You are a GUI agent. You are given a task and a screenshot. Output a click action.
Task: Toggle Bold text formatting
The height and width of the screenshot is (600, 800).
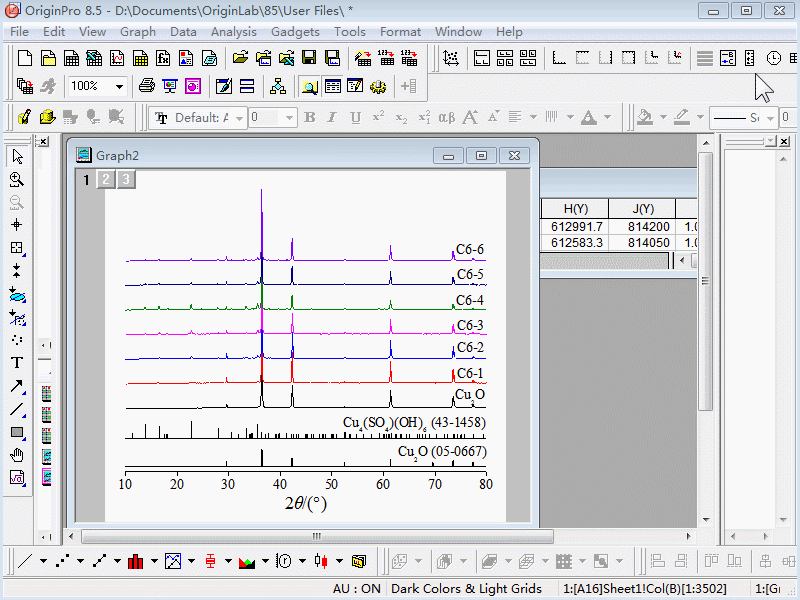pos(310,118)
